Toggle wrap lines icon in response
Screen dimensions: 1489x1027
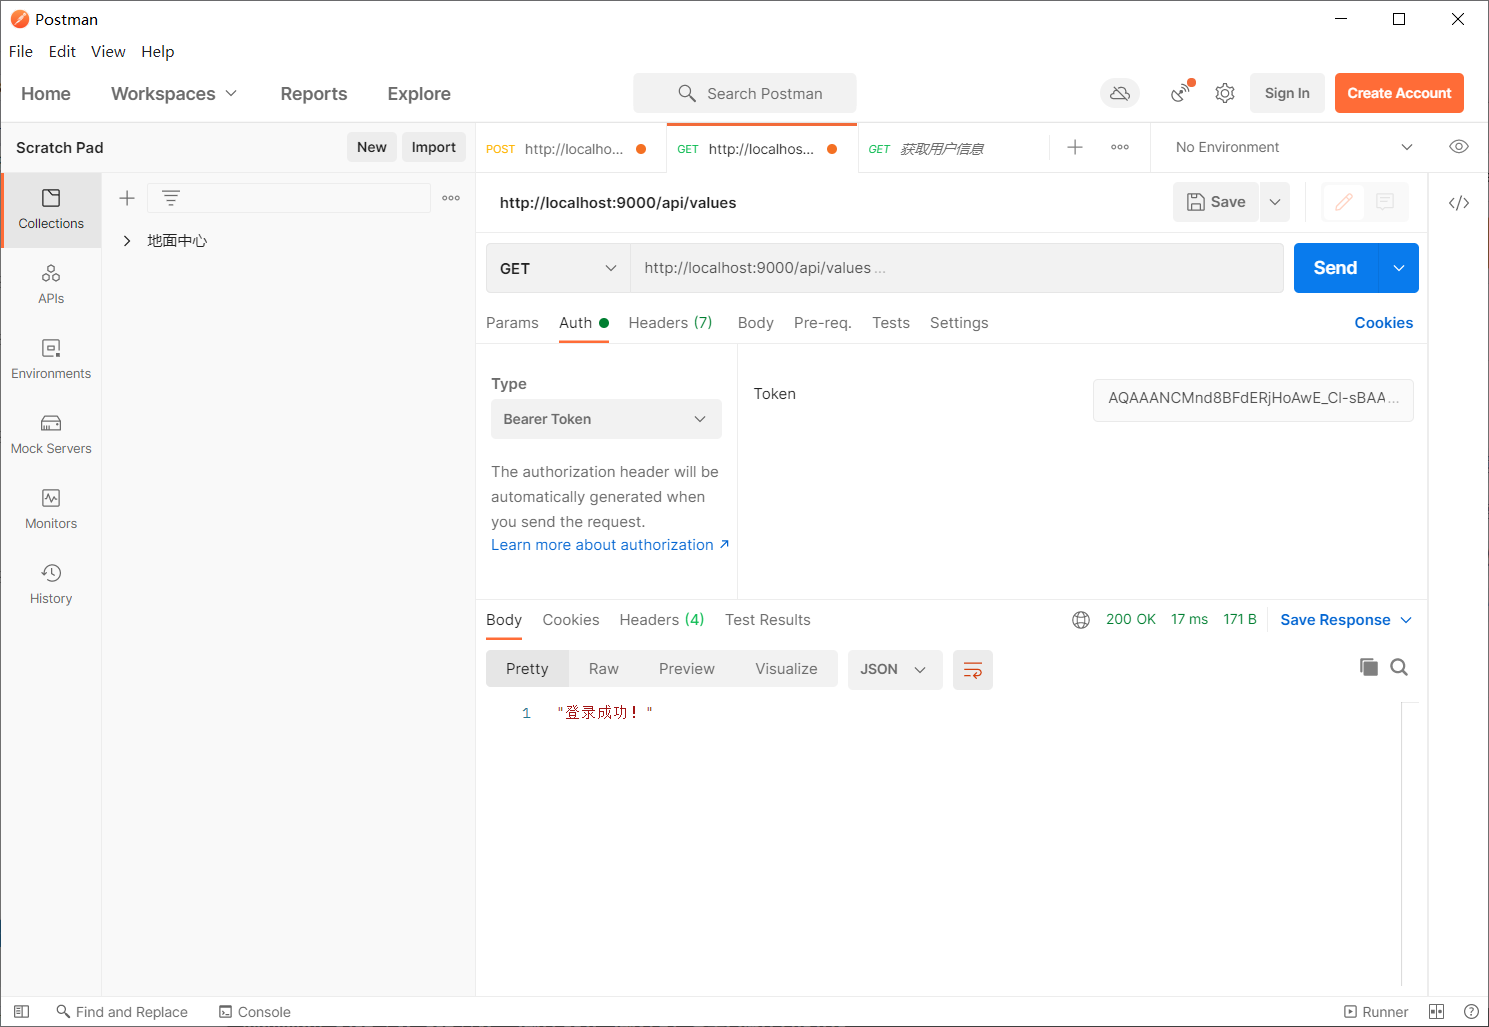(973, 670)
